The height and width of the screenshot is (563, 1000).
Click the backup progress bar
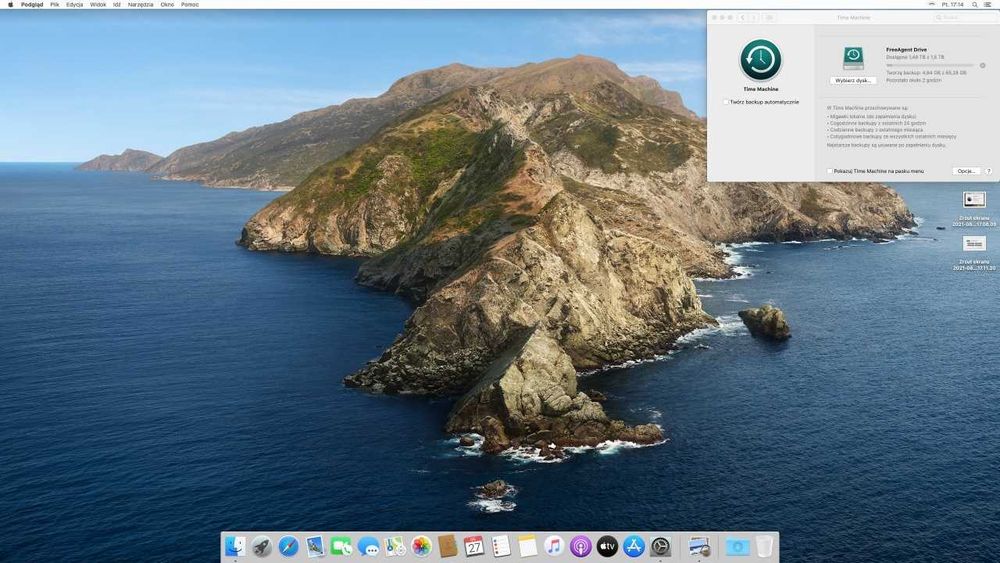(930, 65)
